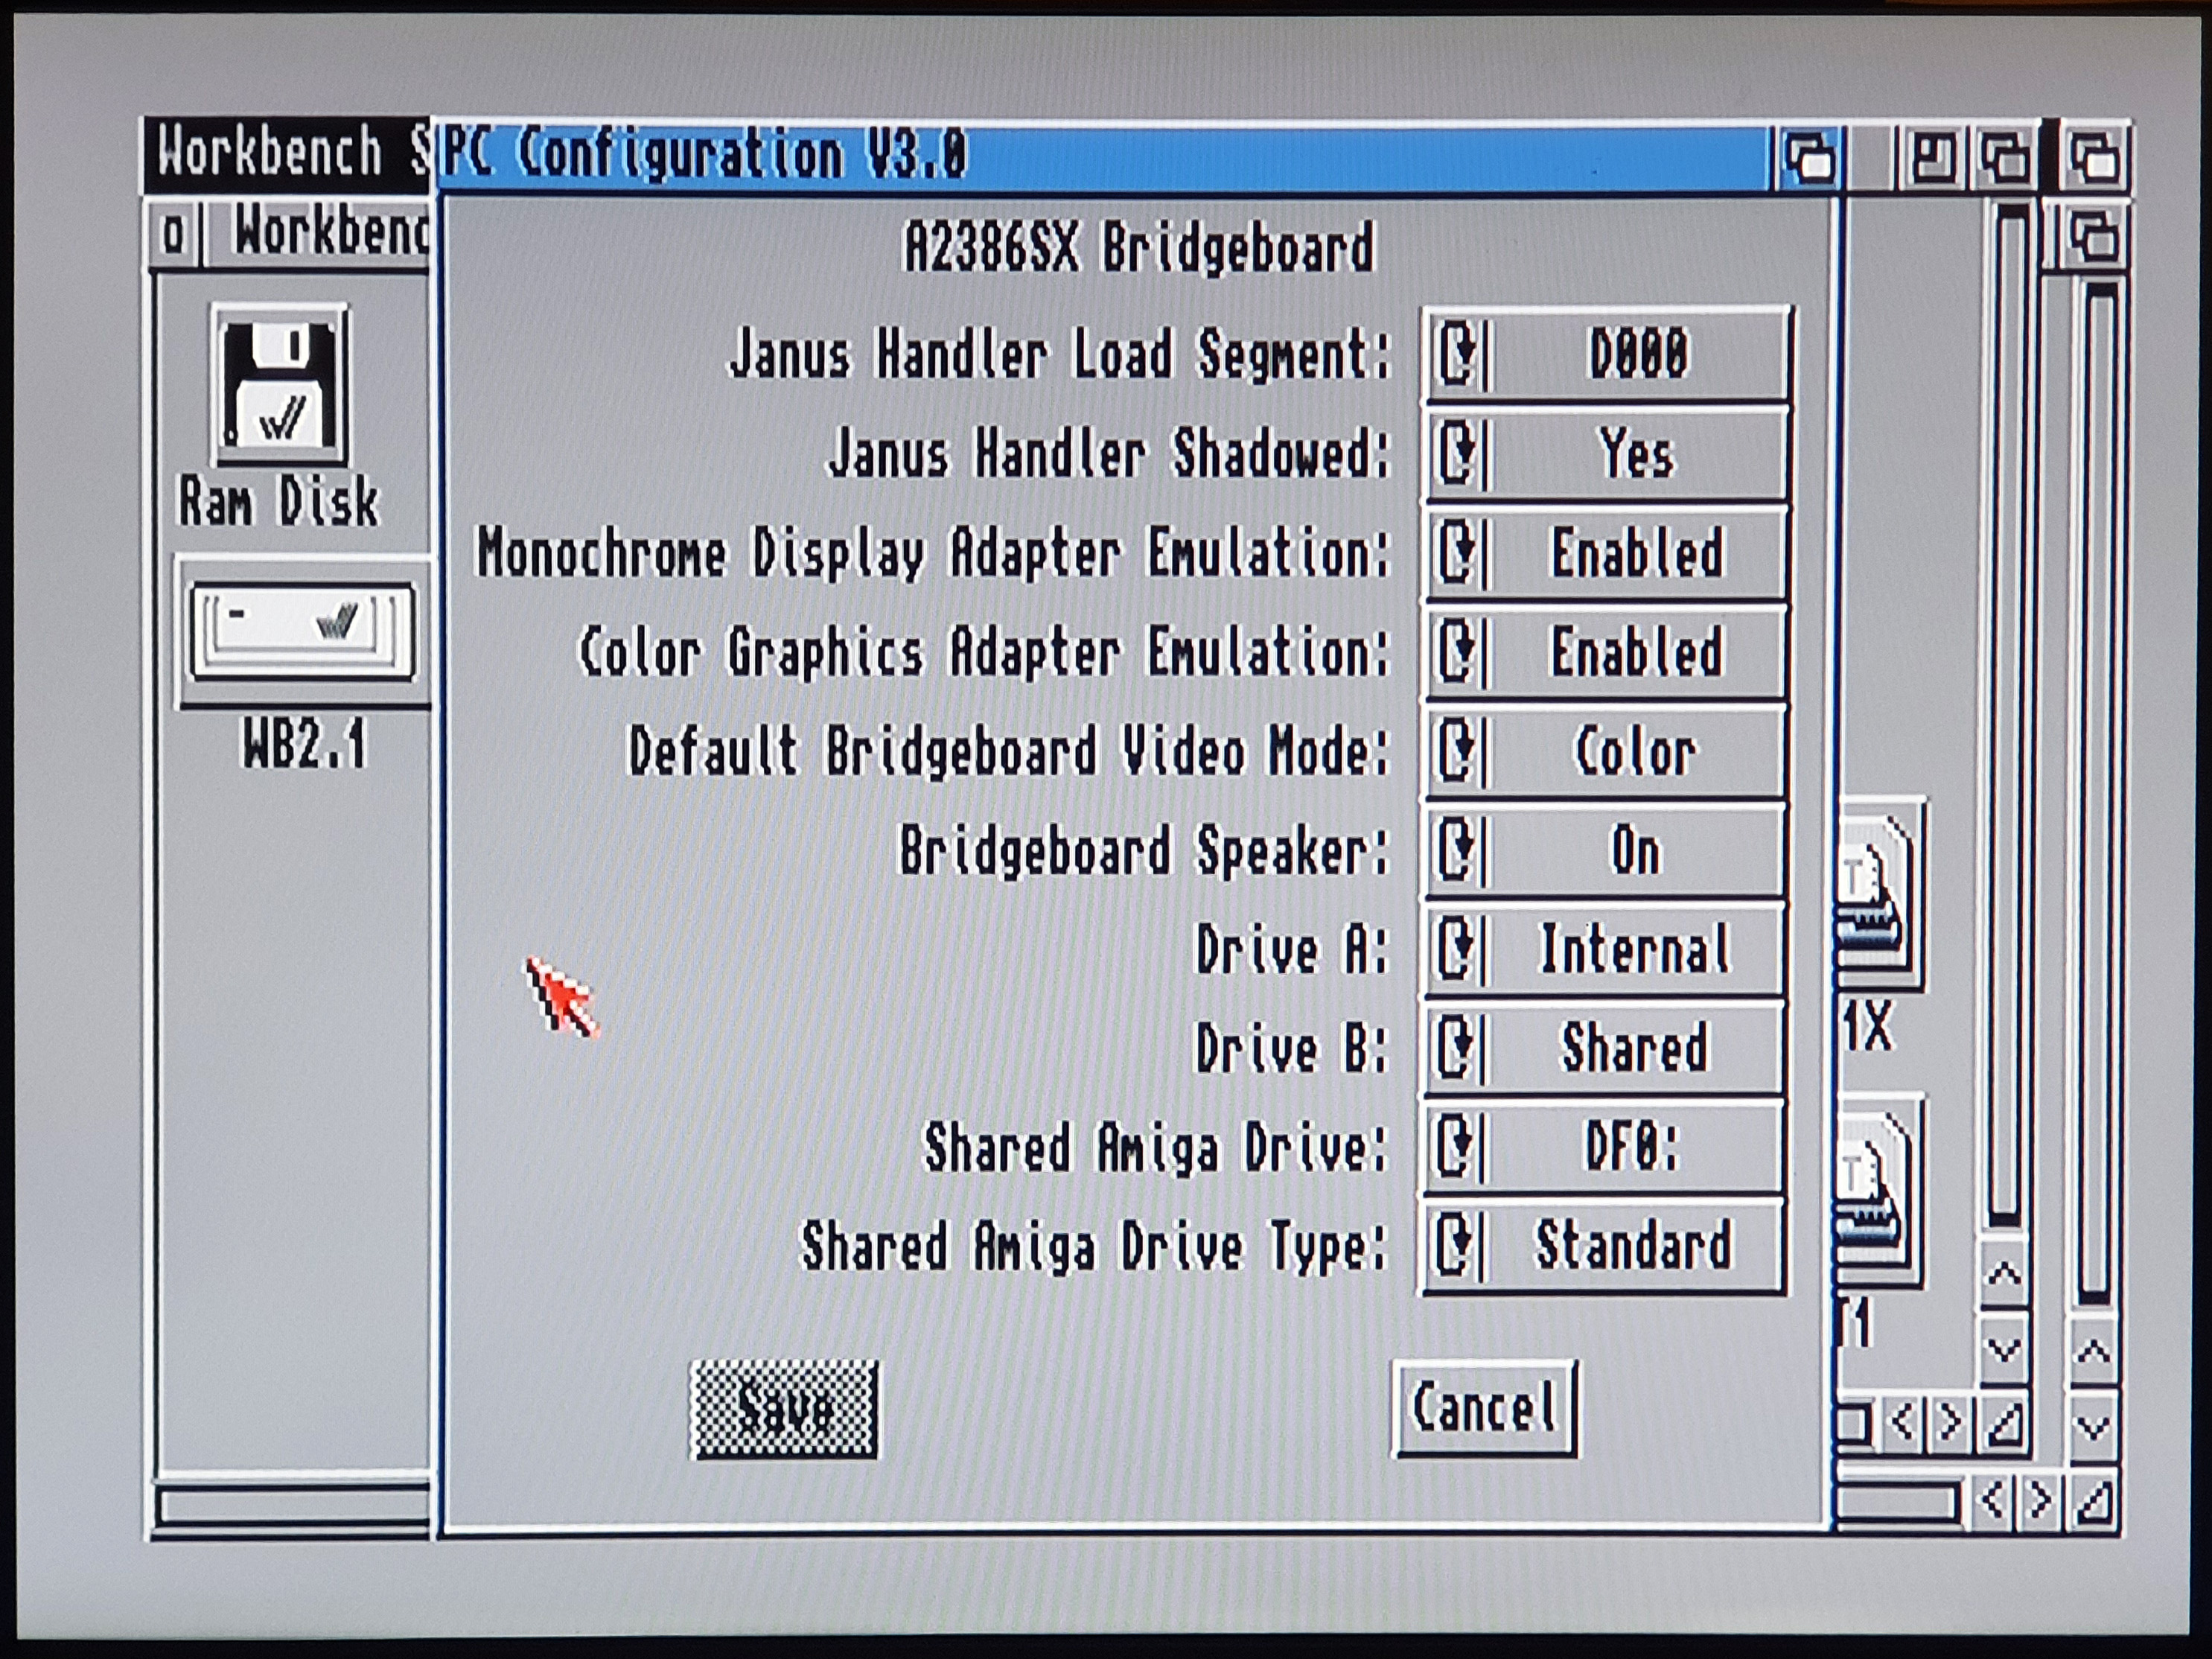Image resolution: width=2212 pixels, height=1659 pixels.
Task: Click inner window scroll left arrow
Action: (x=1903, y=1421)
